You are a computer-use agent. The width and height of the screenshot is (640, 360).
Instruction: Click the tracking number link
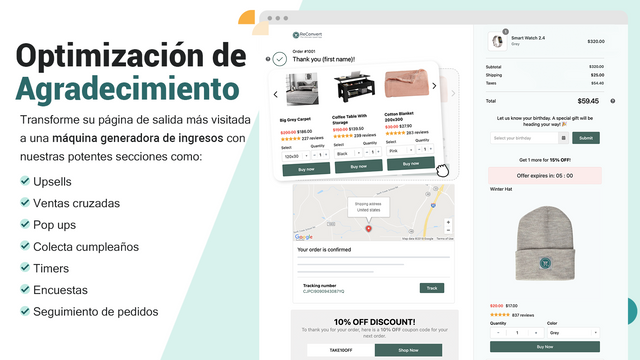324,291
